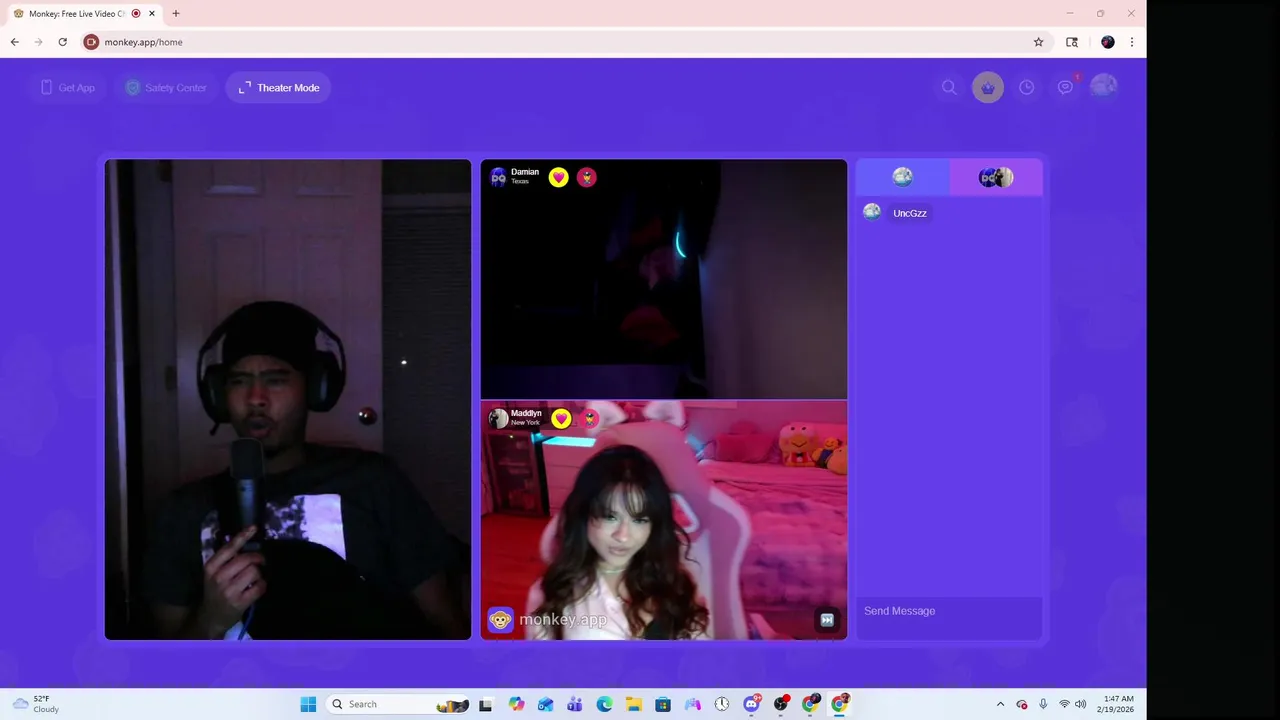Open File Explorer from the taskbar

point(634,704)
